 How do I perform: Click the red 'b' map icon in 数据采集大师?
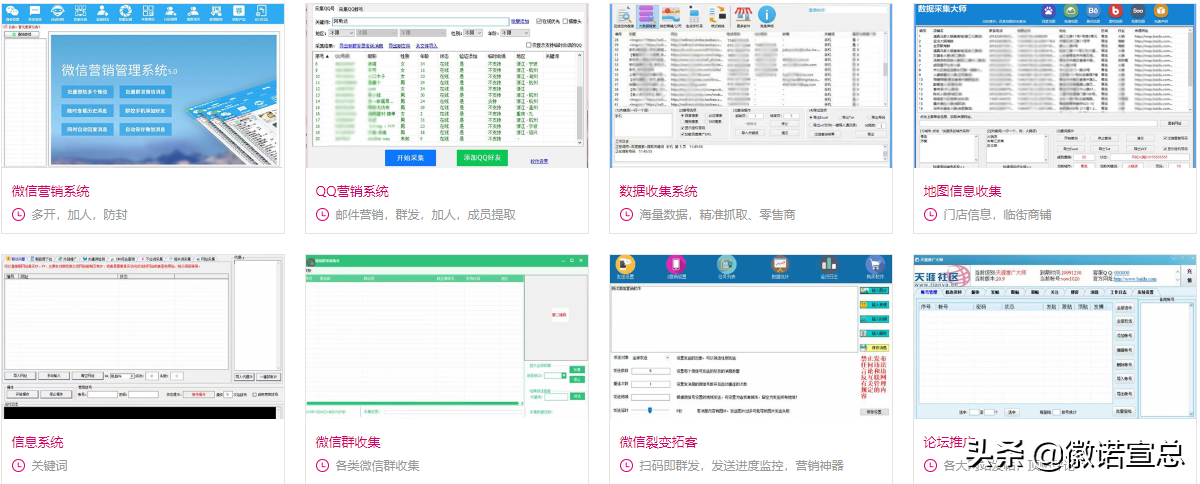coord(1115,11)
